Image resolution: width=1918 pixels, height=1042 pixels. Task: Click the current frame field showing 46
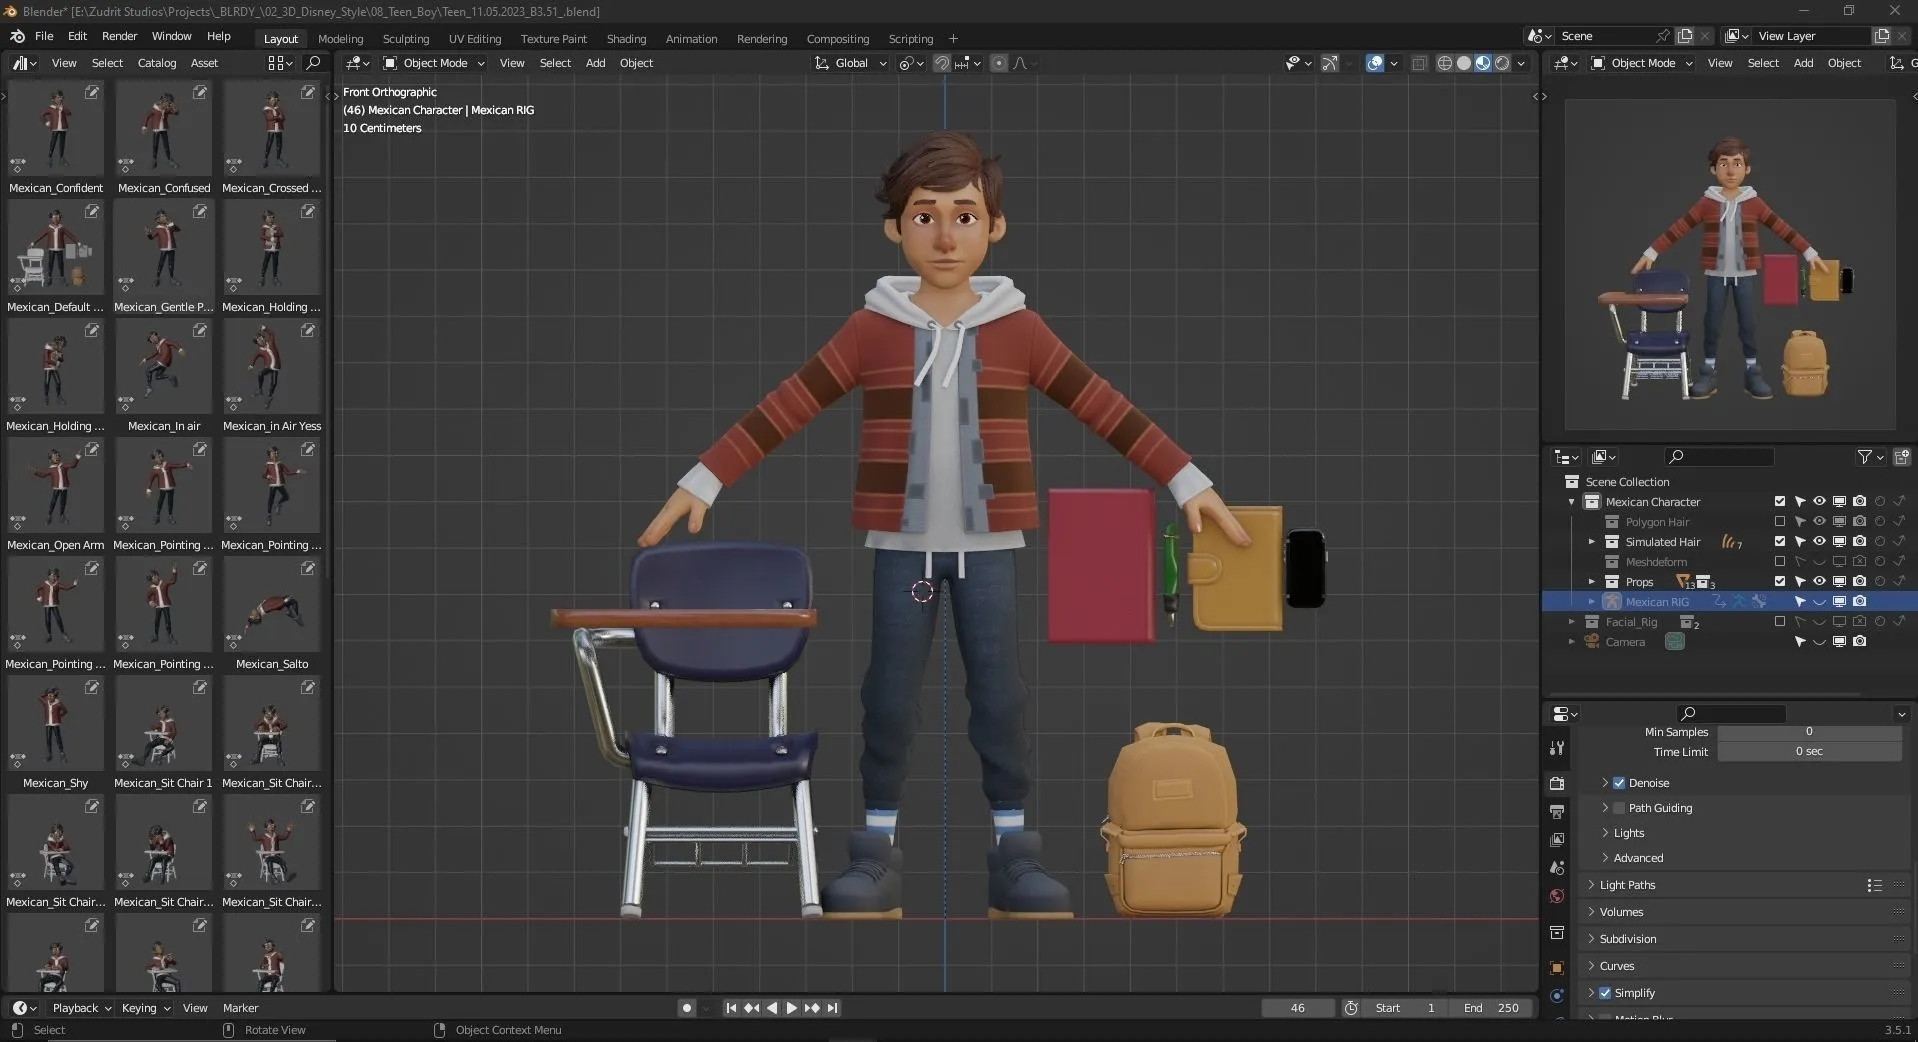[x=1296, y=1008]
